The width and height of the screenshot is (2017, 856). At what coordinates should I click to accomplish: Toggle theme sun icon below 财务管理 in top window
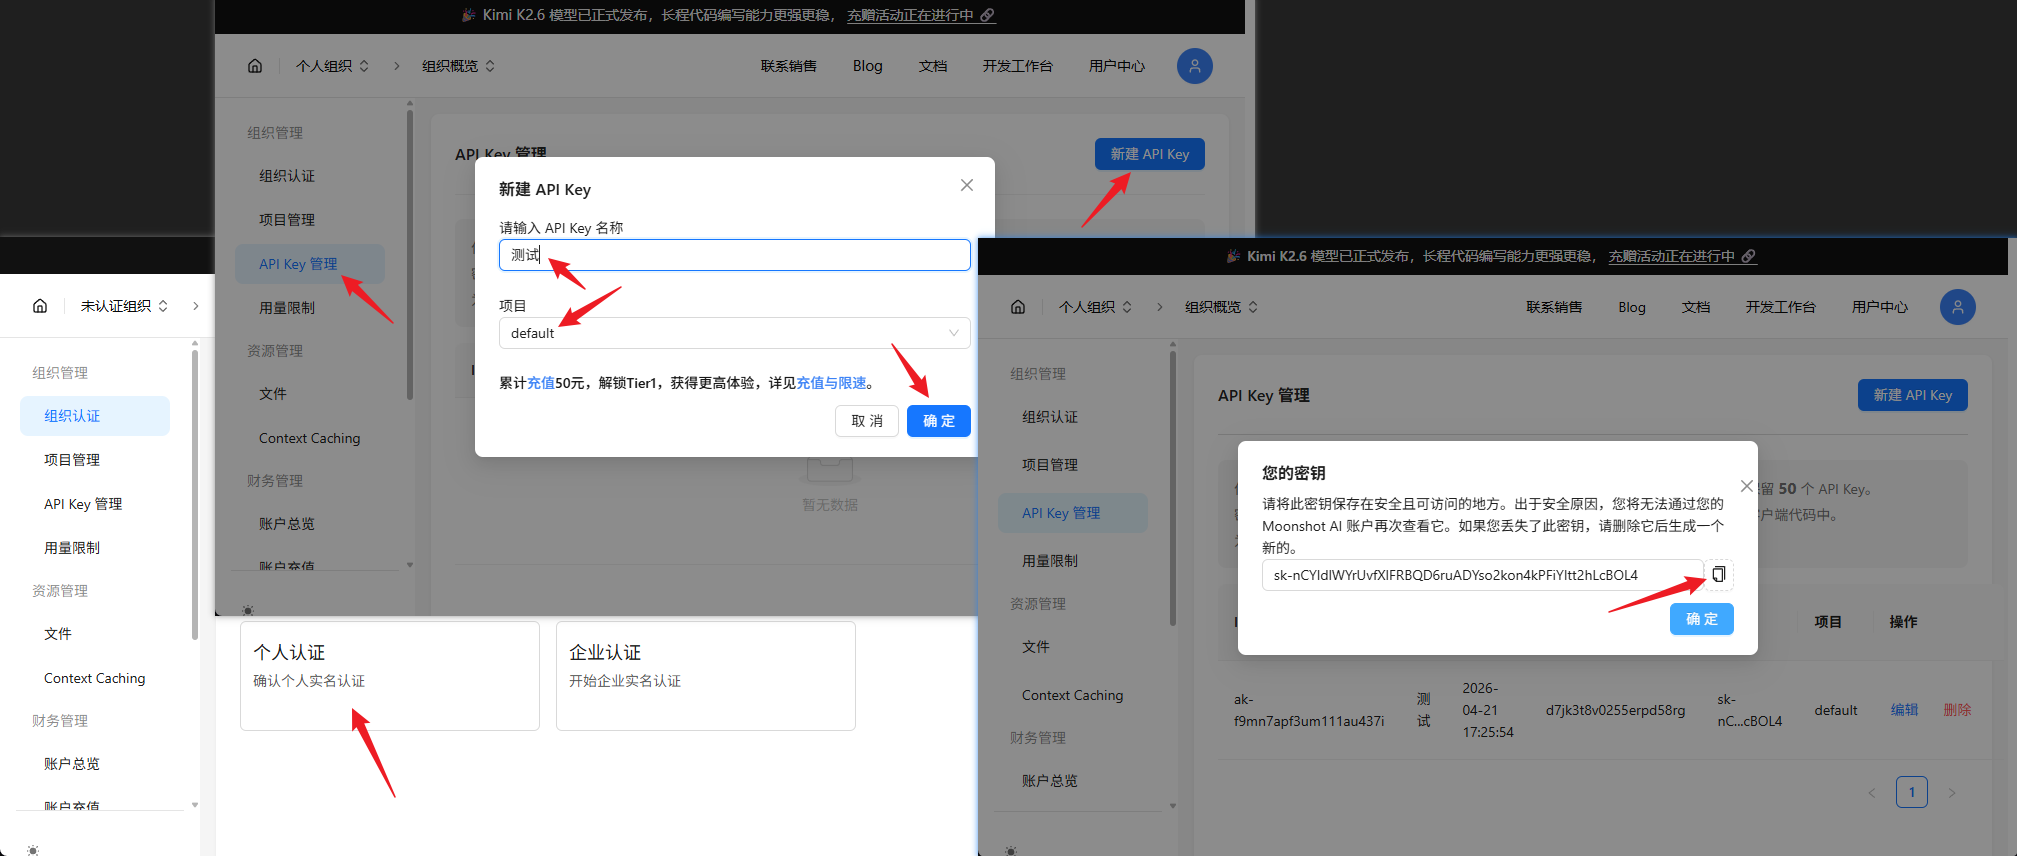pos(248,610)
